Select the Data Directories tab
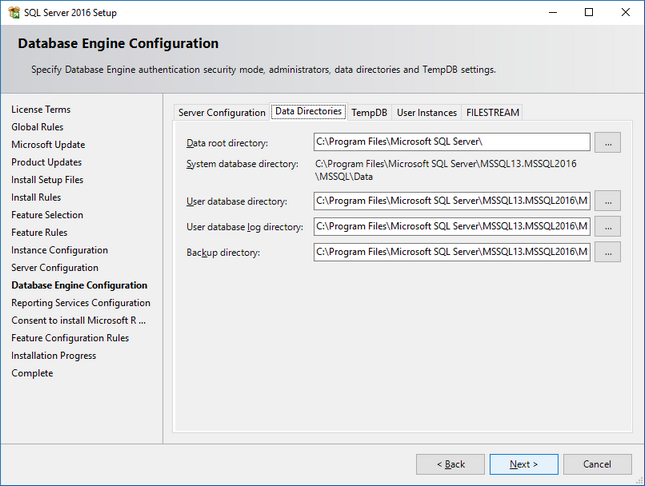 (309, 111)
